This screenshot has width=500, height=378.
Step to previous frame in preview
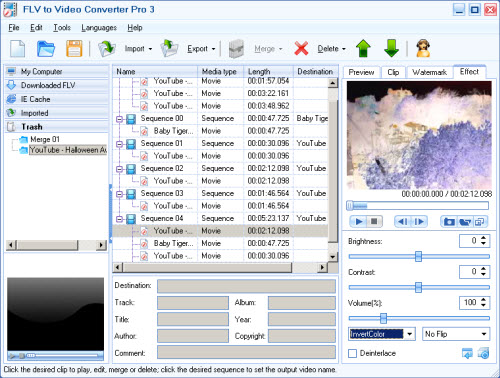[403, 222]
